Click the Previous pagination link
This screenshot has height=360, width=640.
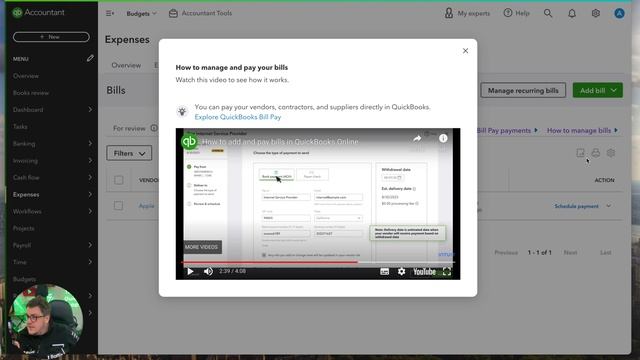tap(506, 253)
